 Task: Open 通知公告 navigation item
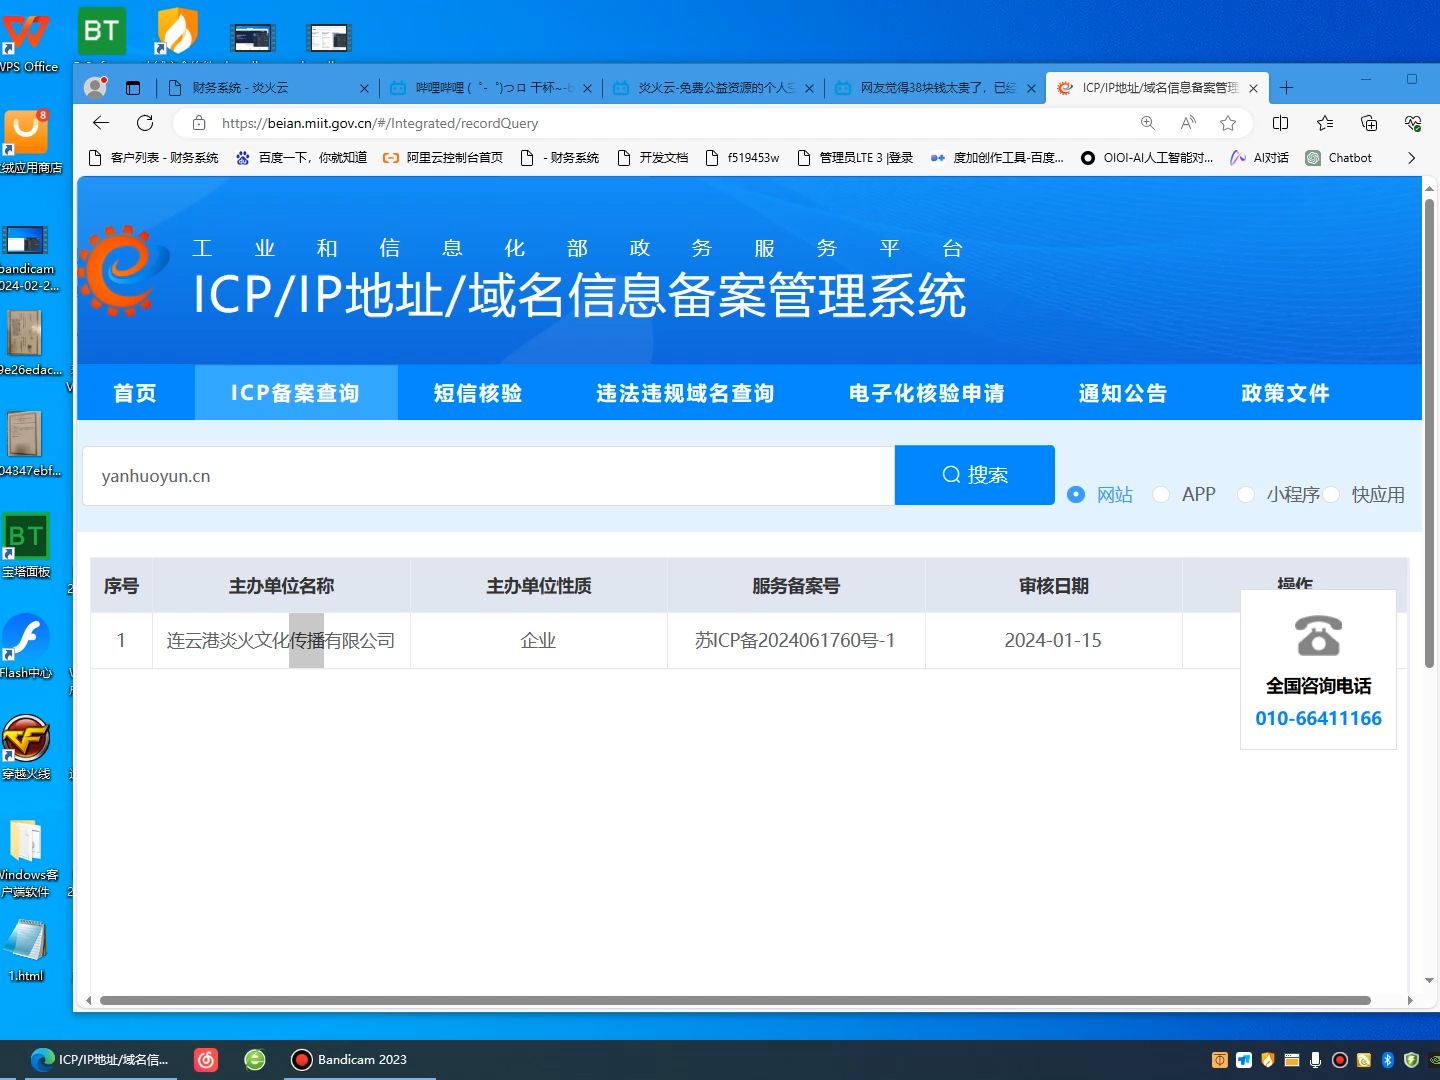point(1122,393)
